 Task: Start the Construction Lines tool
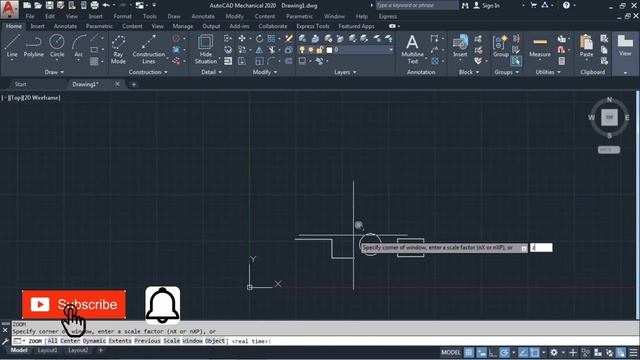point(149,49)
